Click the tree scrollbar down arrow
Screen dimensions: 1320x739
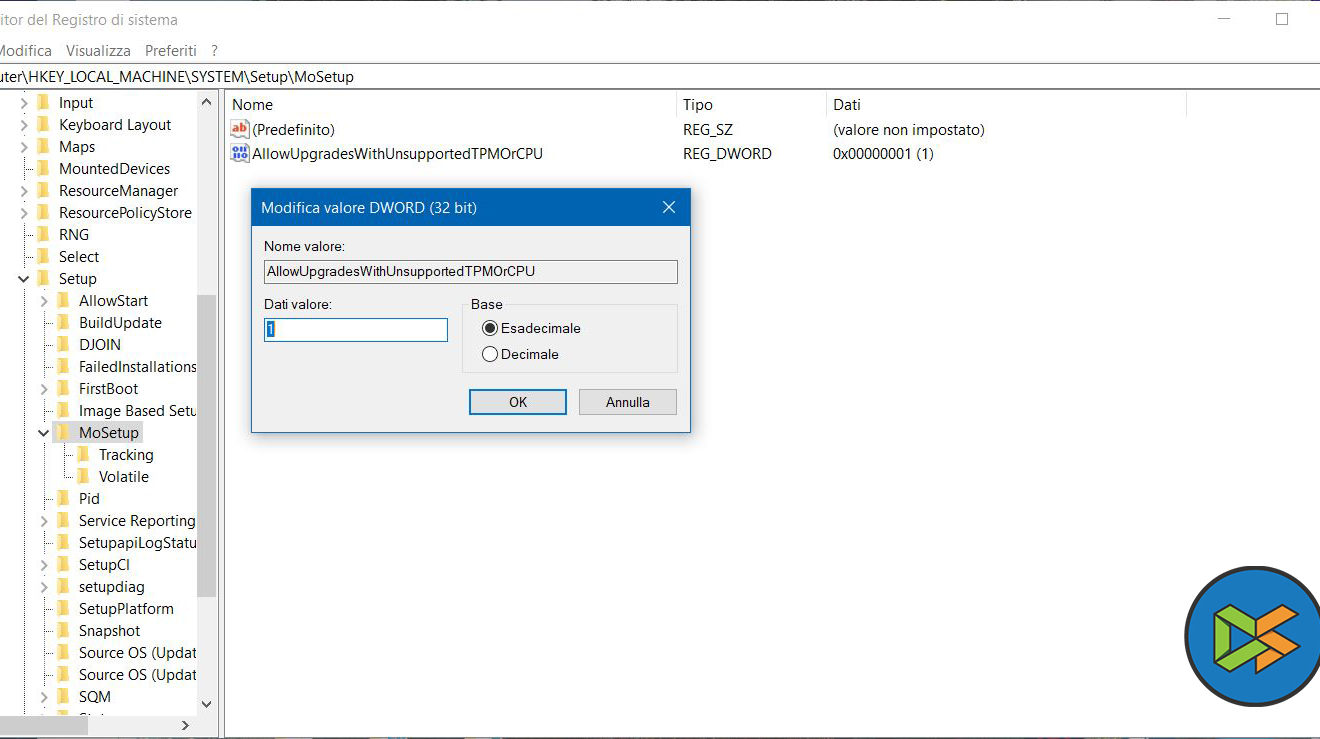pyautogui.click(x=206, y=704)
